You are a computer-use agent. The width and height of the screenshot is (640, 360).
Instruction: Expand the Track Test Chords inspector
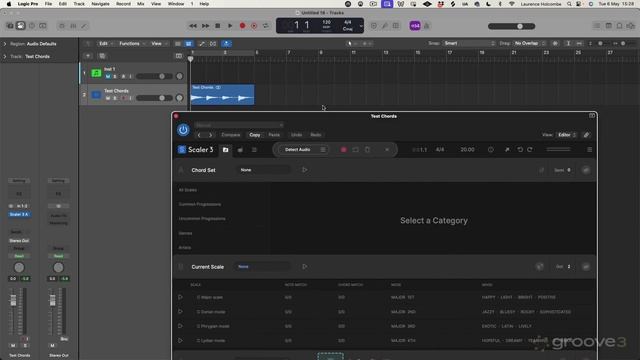point(5,56)
